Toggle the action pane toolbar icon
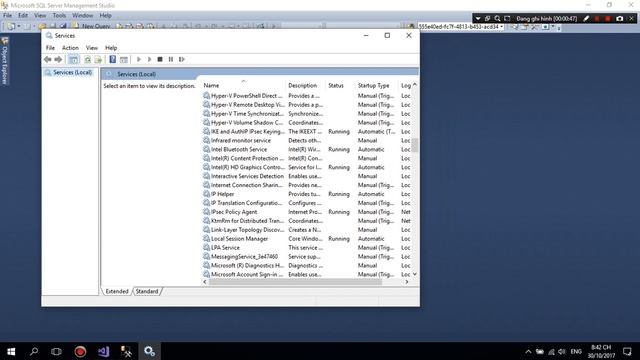Image resolution: width=640 pixels, height=360 pixels. 124,60
